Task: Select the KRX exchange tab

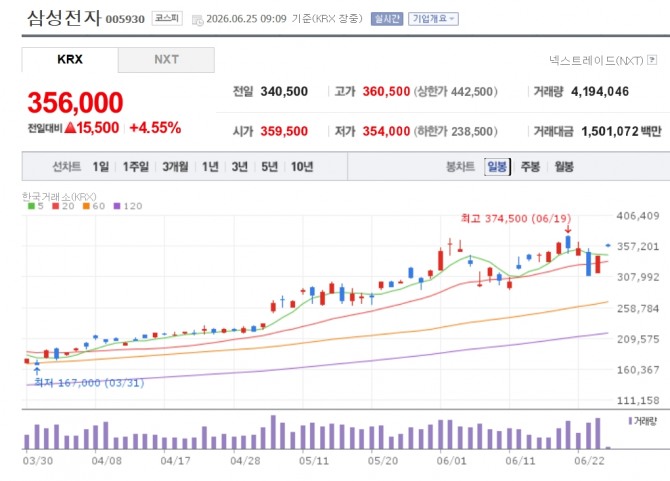Action: tap(70, 59)
